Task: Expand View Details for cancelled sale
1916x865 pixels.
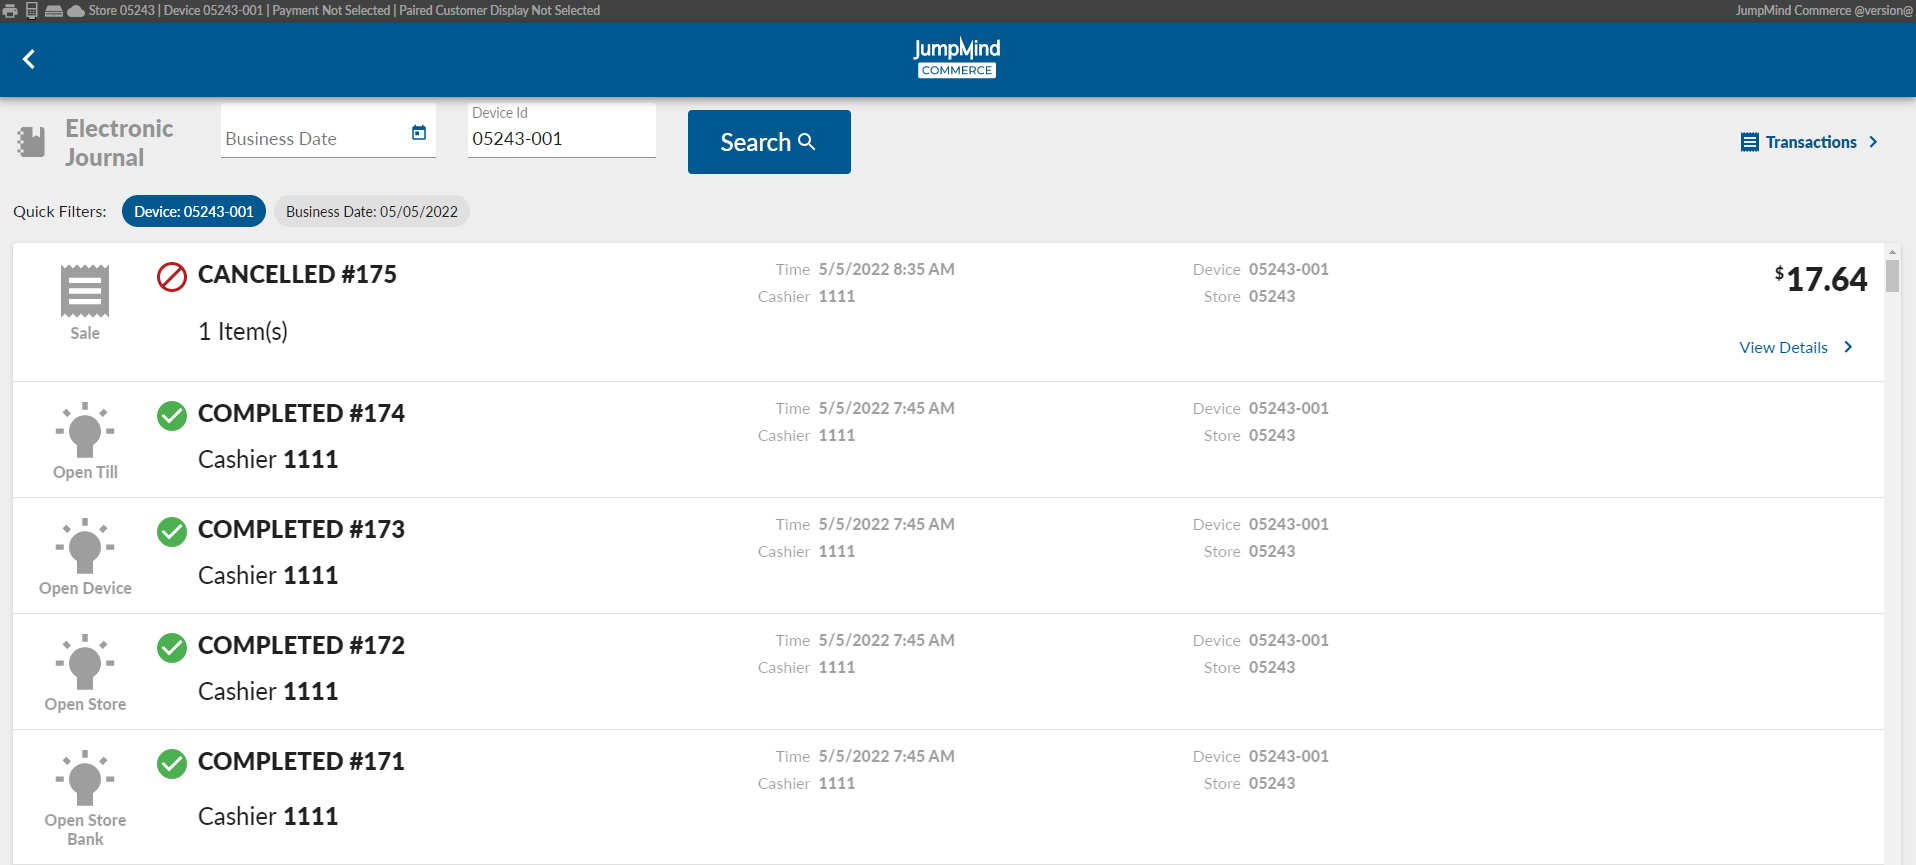Action: (1796, 348)
